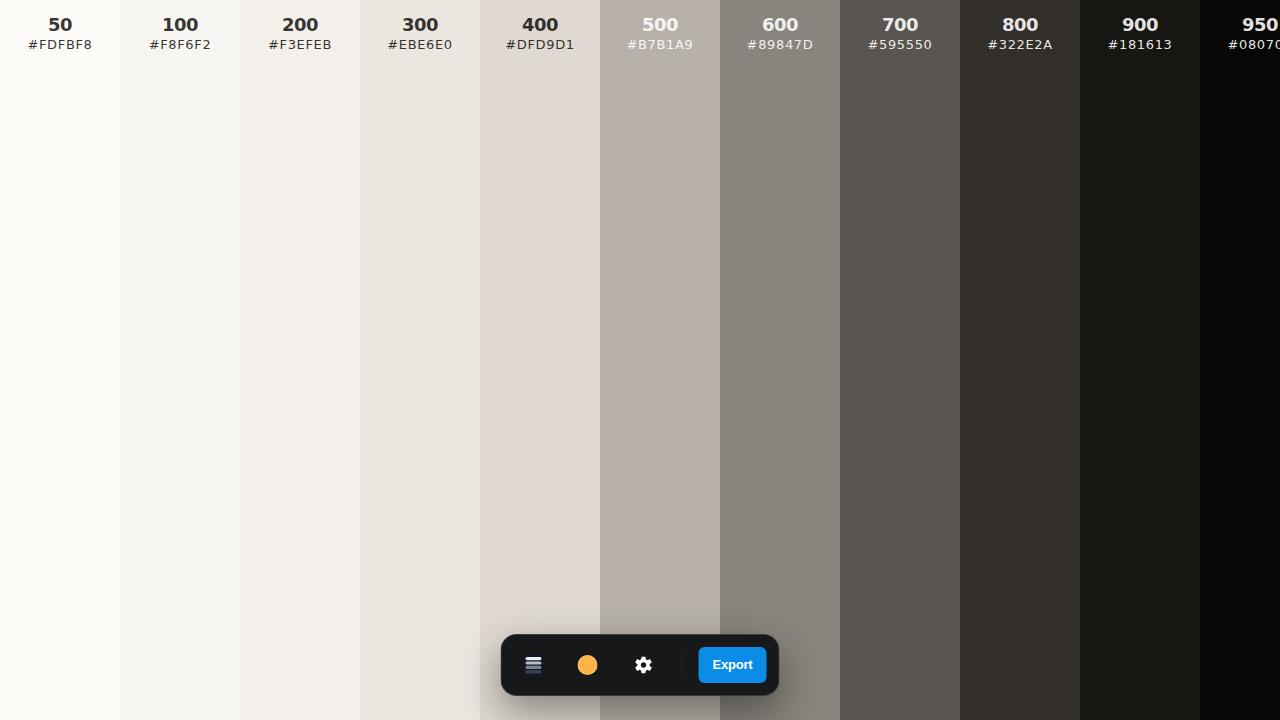Image resolution: width=1280 pixels, height=720 pixels.
Task: Click the orange base color circle
Action: [x=588, y=665]
